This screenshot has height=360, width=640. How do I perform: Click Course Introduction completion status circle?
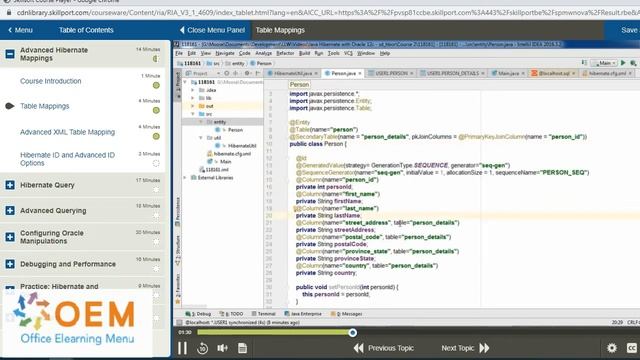click(156, 85)
